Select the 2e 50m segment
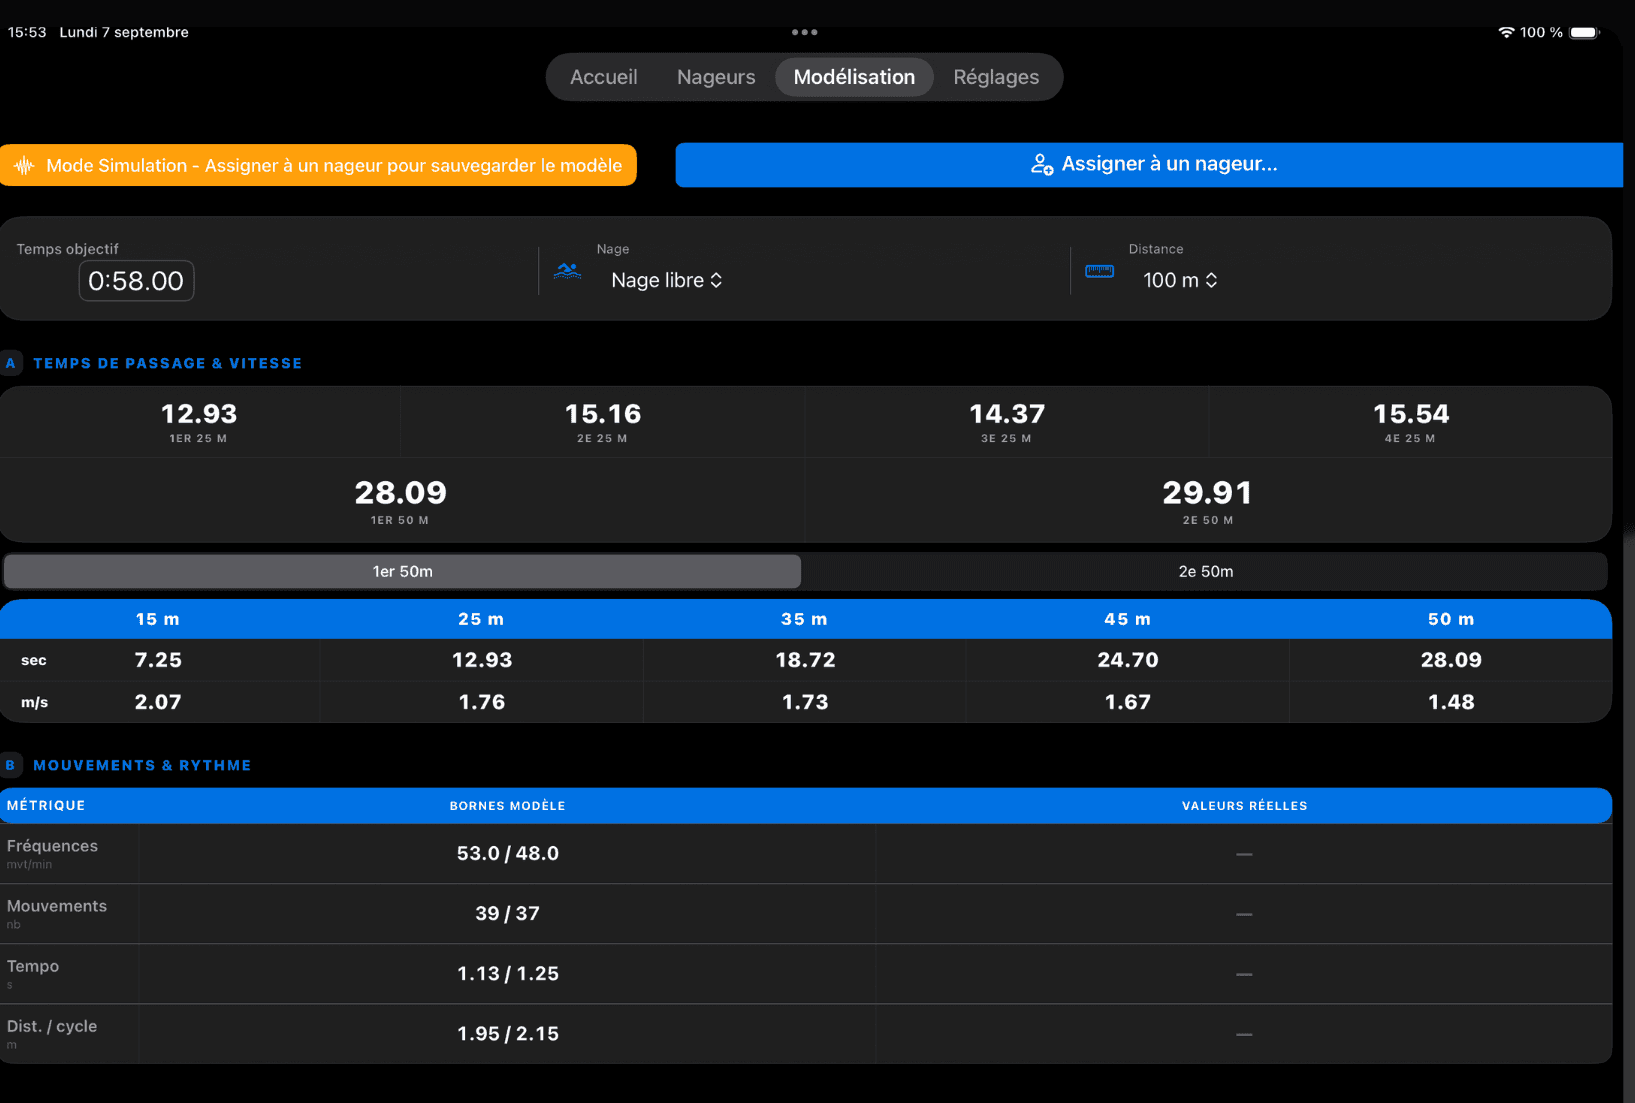Image resolution: width=1635 pixels, height=1103 pixels. pos(1205,571)
